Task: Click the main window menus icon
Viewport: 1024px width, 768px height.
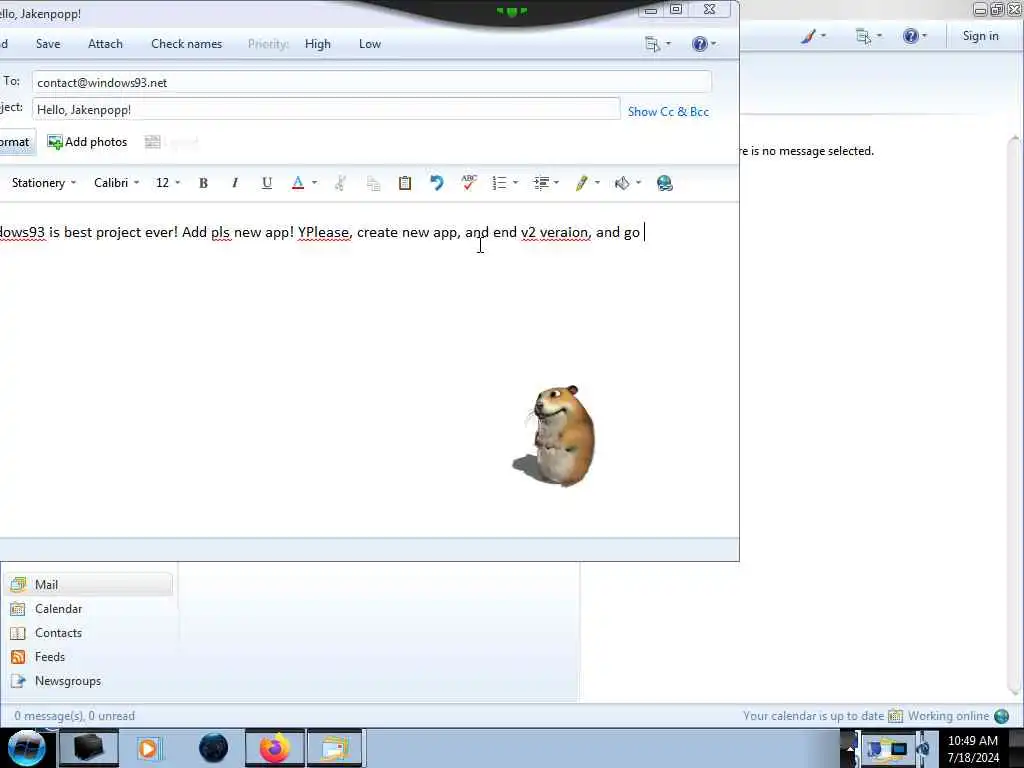Action: click(x=863, y=36)
